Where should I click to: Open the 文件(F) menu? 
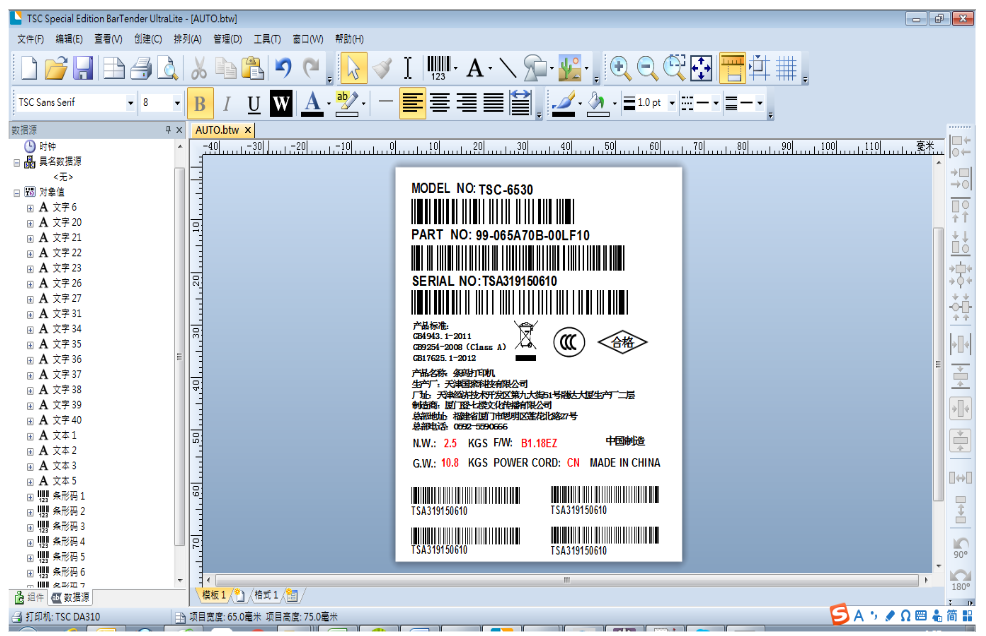(x=30, y=39)
